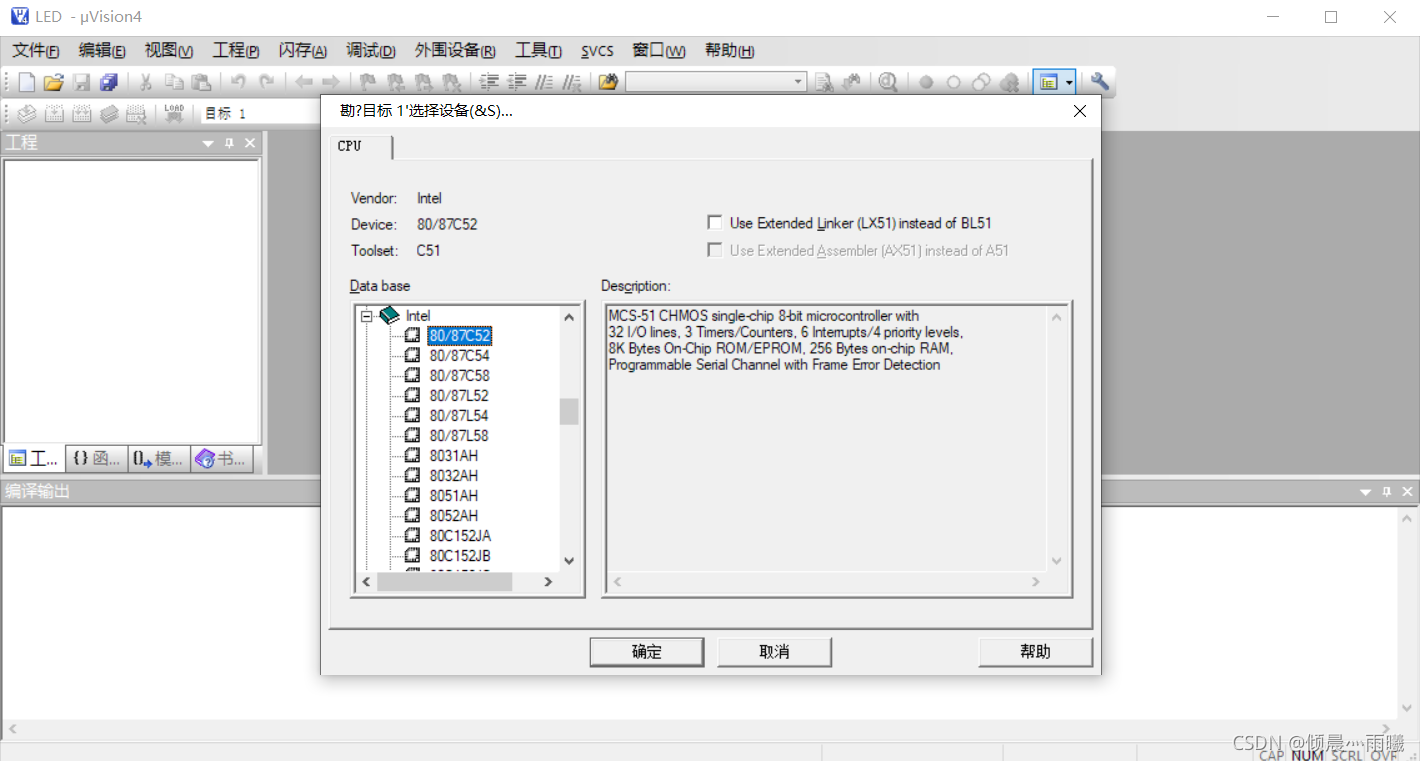The width and height of the screenshot is (1420, 761).
Task: Open the 文件(F) menu
Action: 36,51
